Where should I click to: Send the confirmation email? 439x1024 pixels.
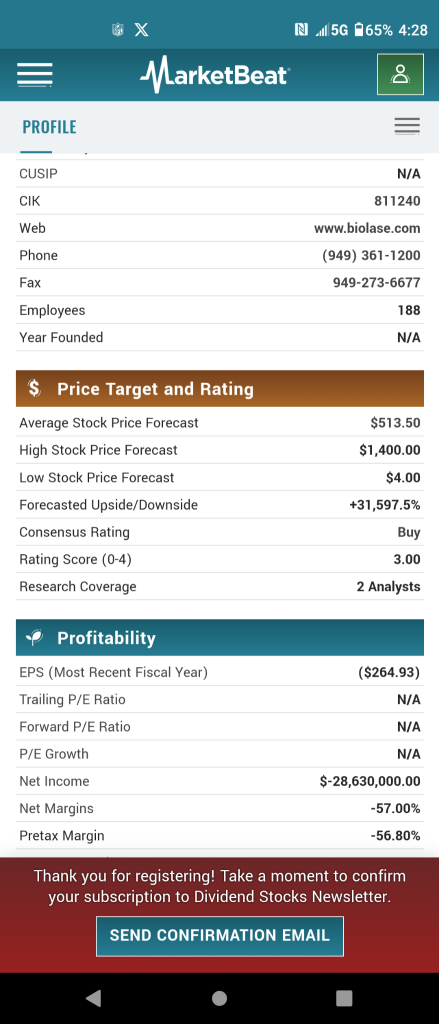tap(220, 935)
